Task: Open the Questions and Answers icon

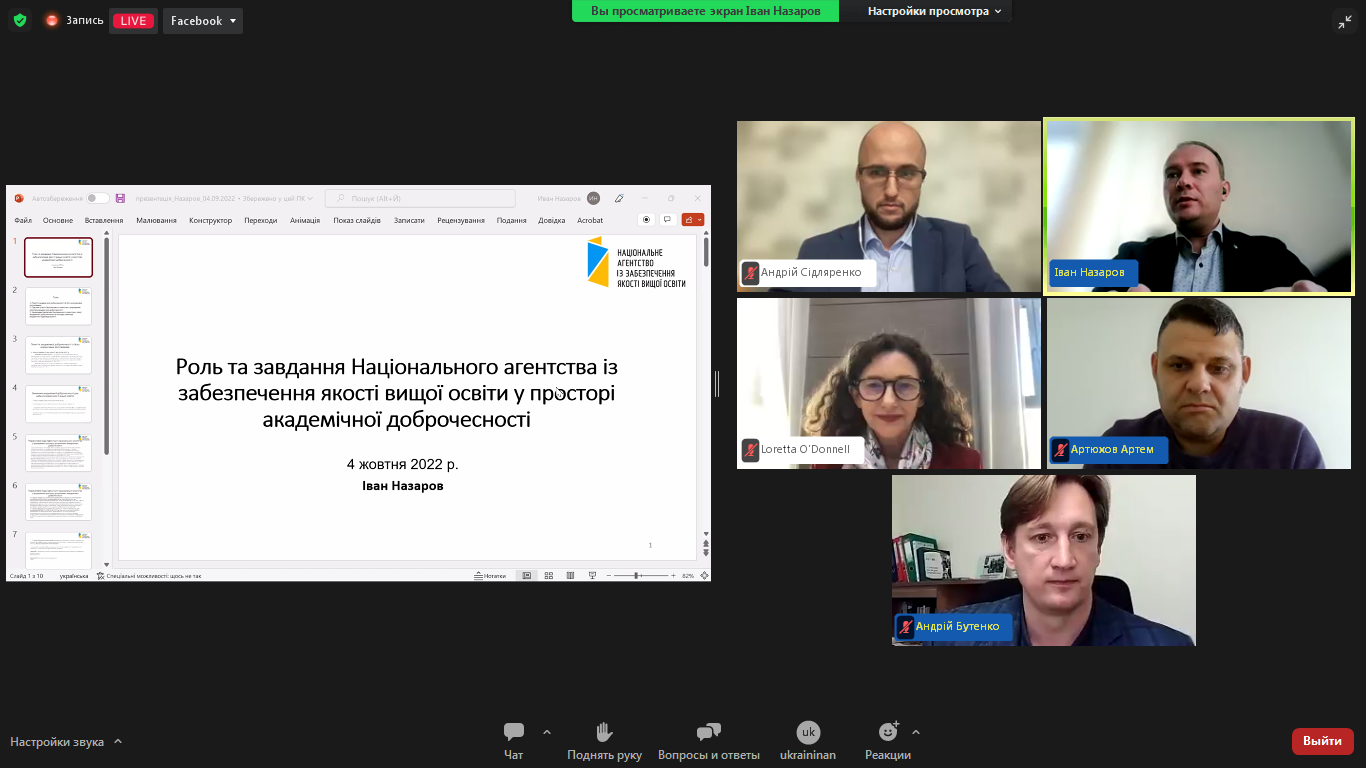Action: pos(709,732)
